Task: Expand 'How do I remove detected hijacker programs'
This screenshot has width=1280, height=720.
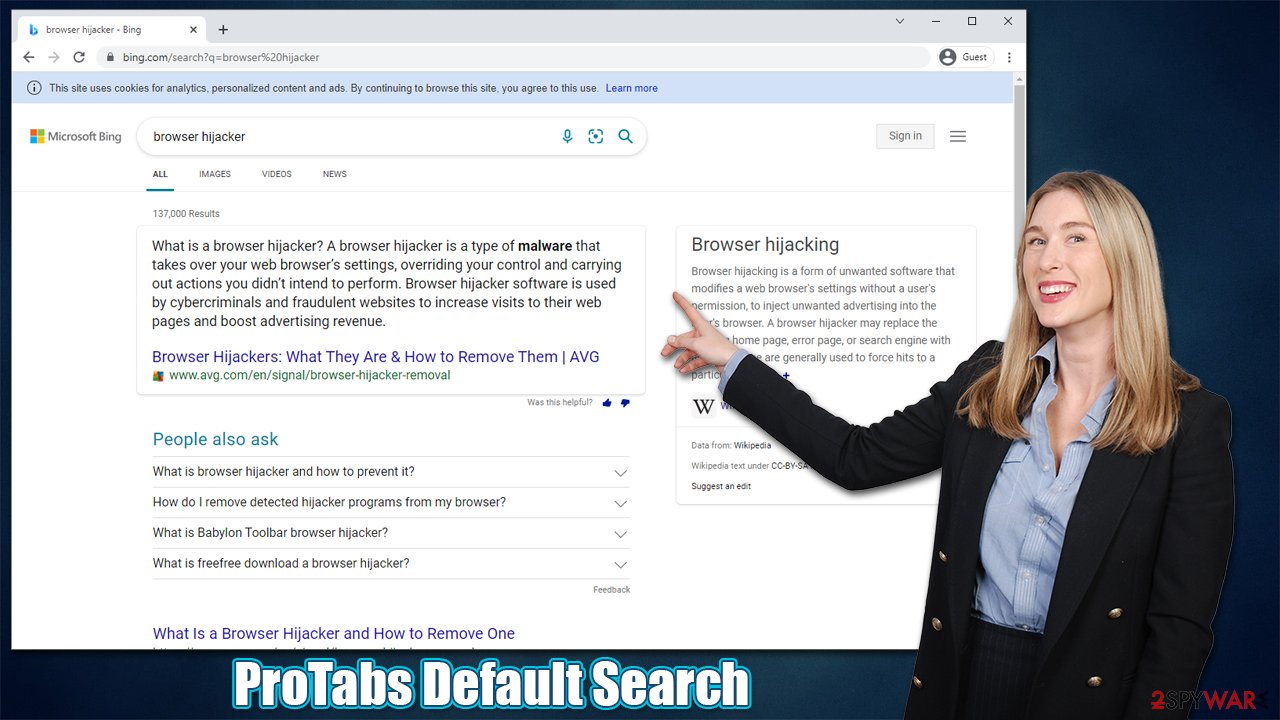Action: pyautogui.click(x=391, y=503)
